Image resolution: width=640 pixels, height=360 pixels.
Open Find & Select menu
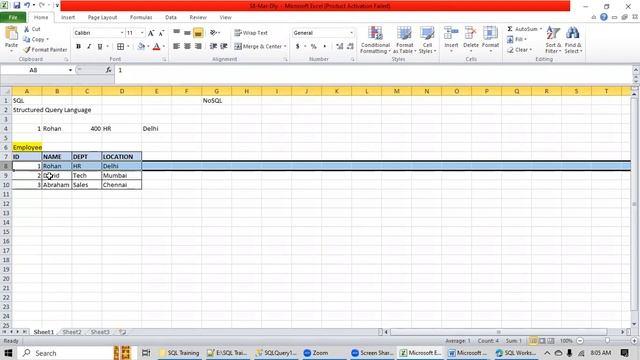pos(573,40)
